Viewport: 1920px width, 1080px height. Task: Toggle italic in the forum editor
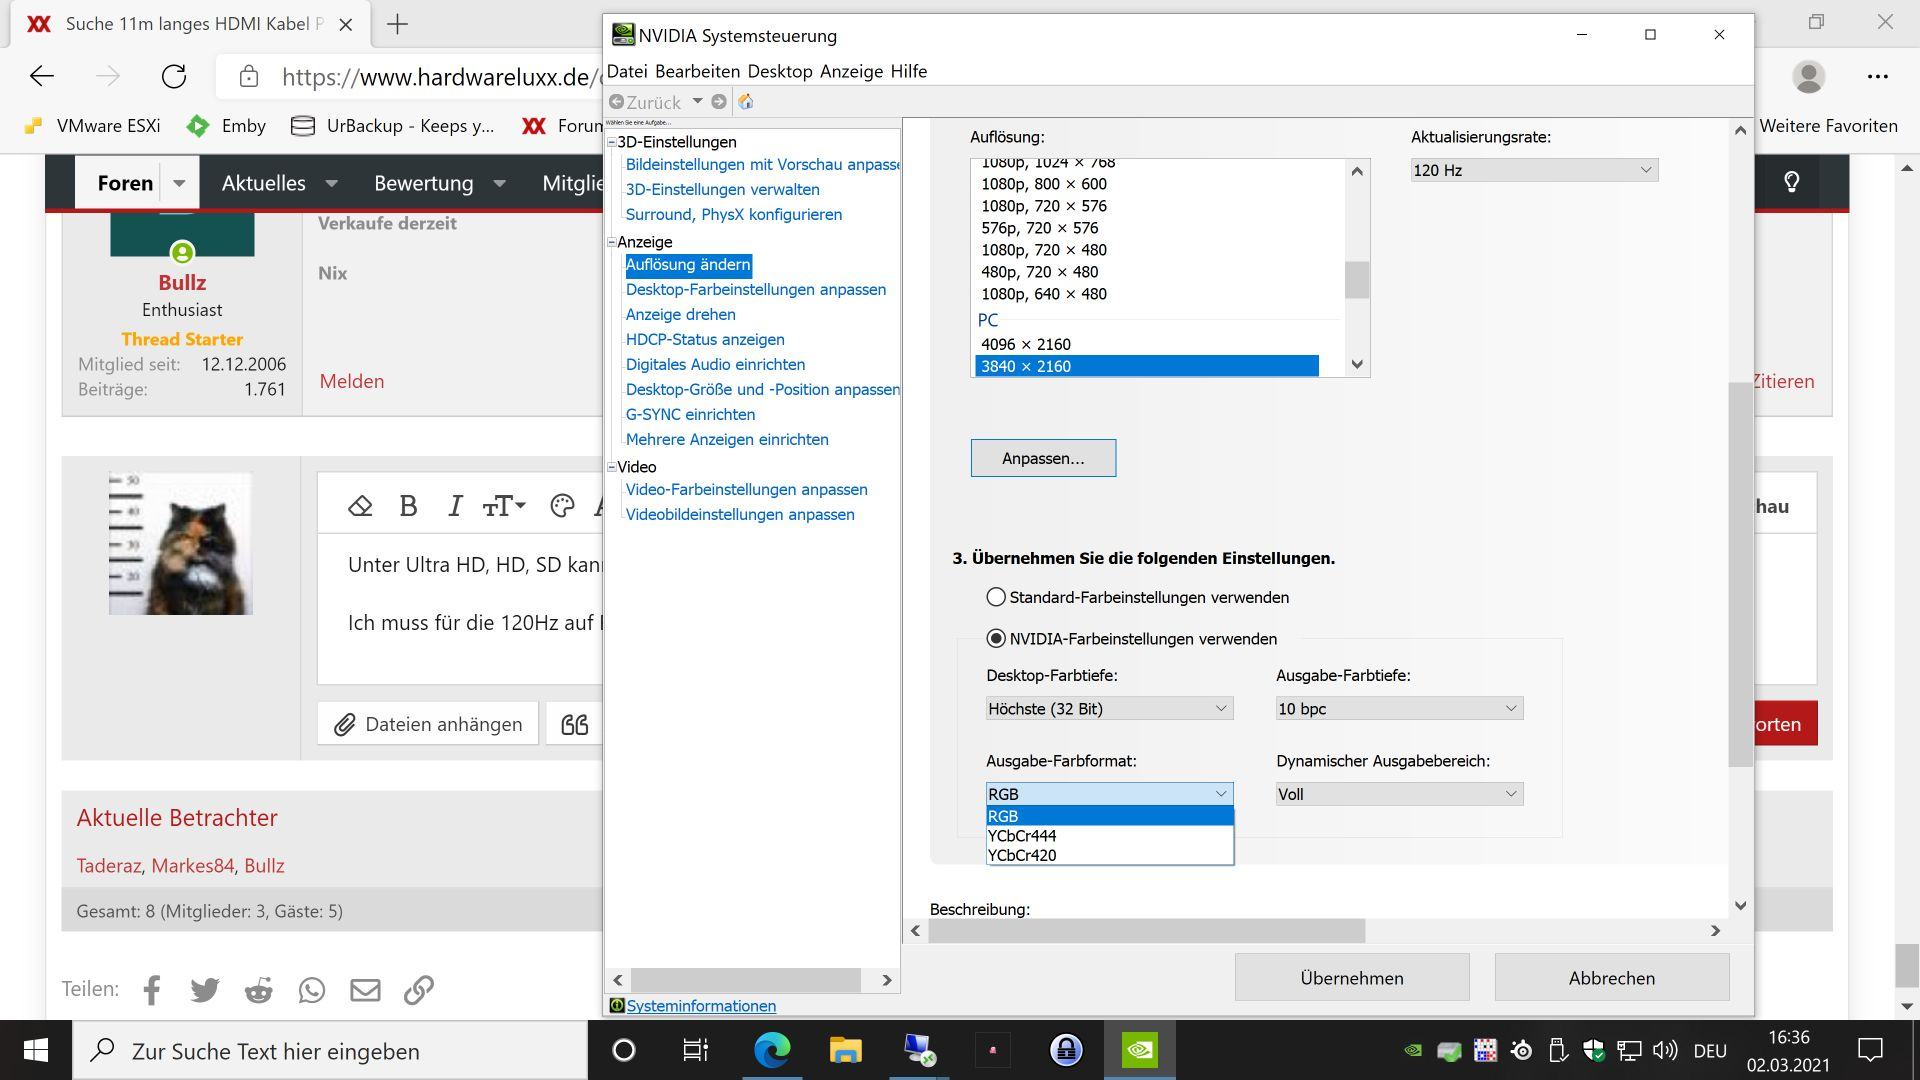(455, 506)
